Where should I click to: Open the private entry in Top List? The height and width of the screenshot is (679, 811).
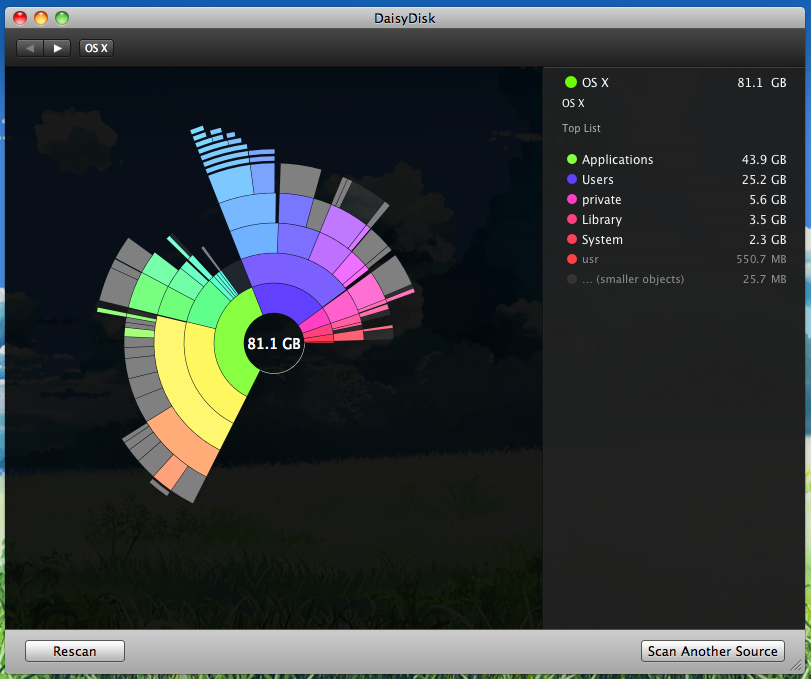pyautogui.click(x=676, y=200)
